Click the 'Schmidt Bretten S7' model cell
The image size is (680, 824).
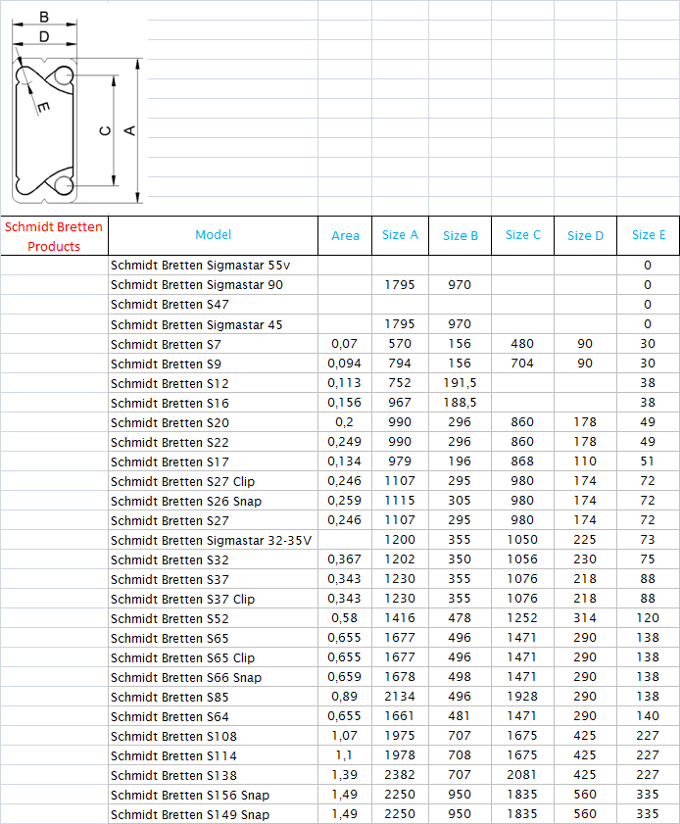pyautogui.click(x=213, y=344)
